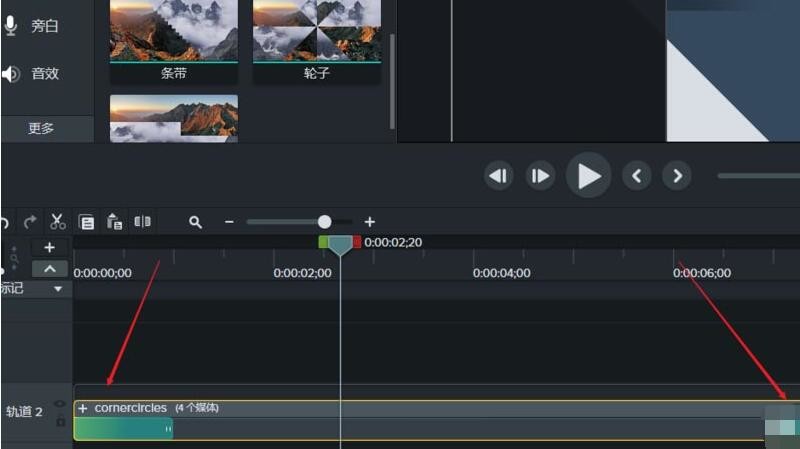Split the clip with the split icon
The height and width of the screenshot is (449, 800).
[143, 222]
